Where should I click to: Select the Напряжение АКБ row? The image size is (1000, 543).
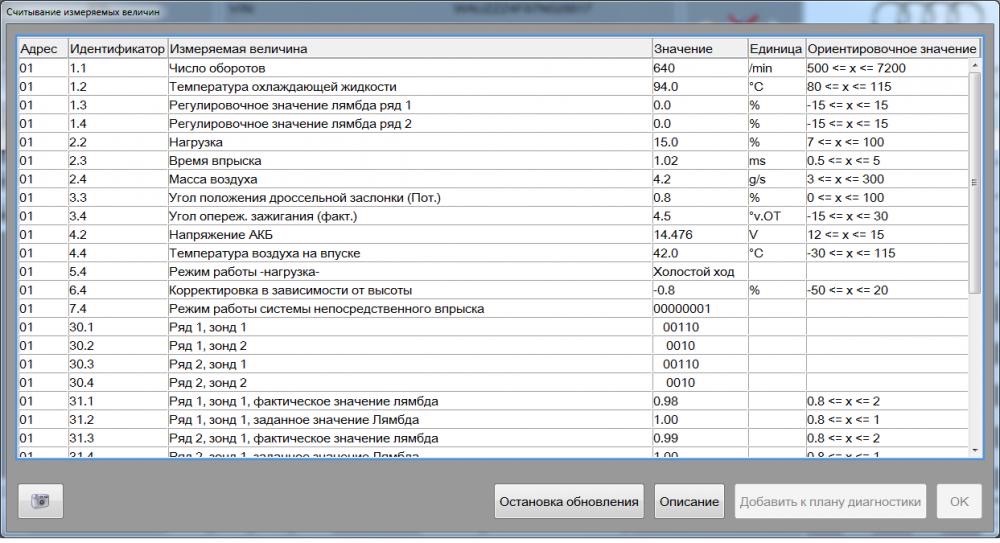pos(493,234)
